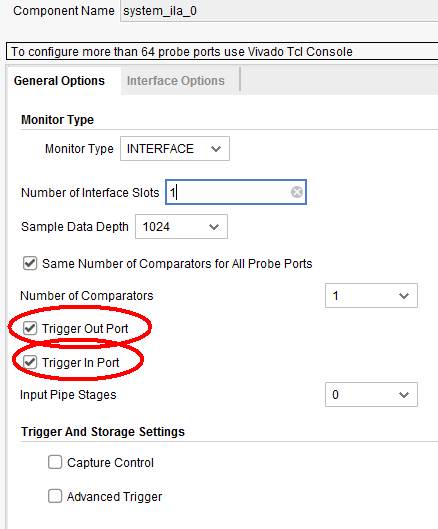
Task: Uncheck Same Number of Comparators checkbox
Action: click(x=30, y=263)
